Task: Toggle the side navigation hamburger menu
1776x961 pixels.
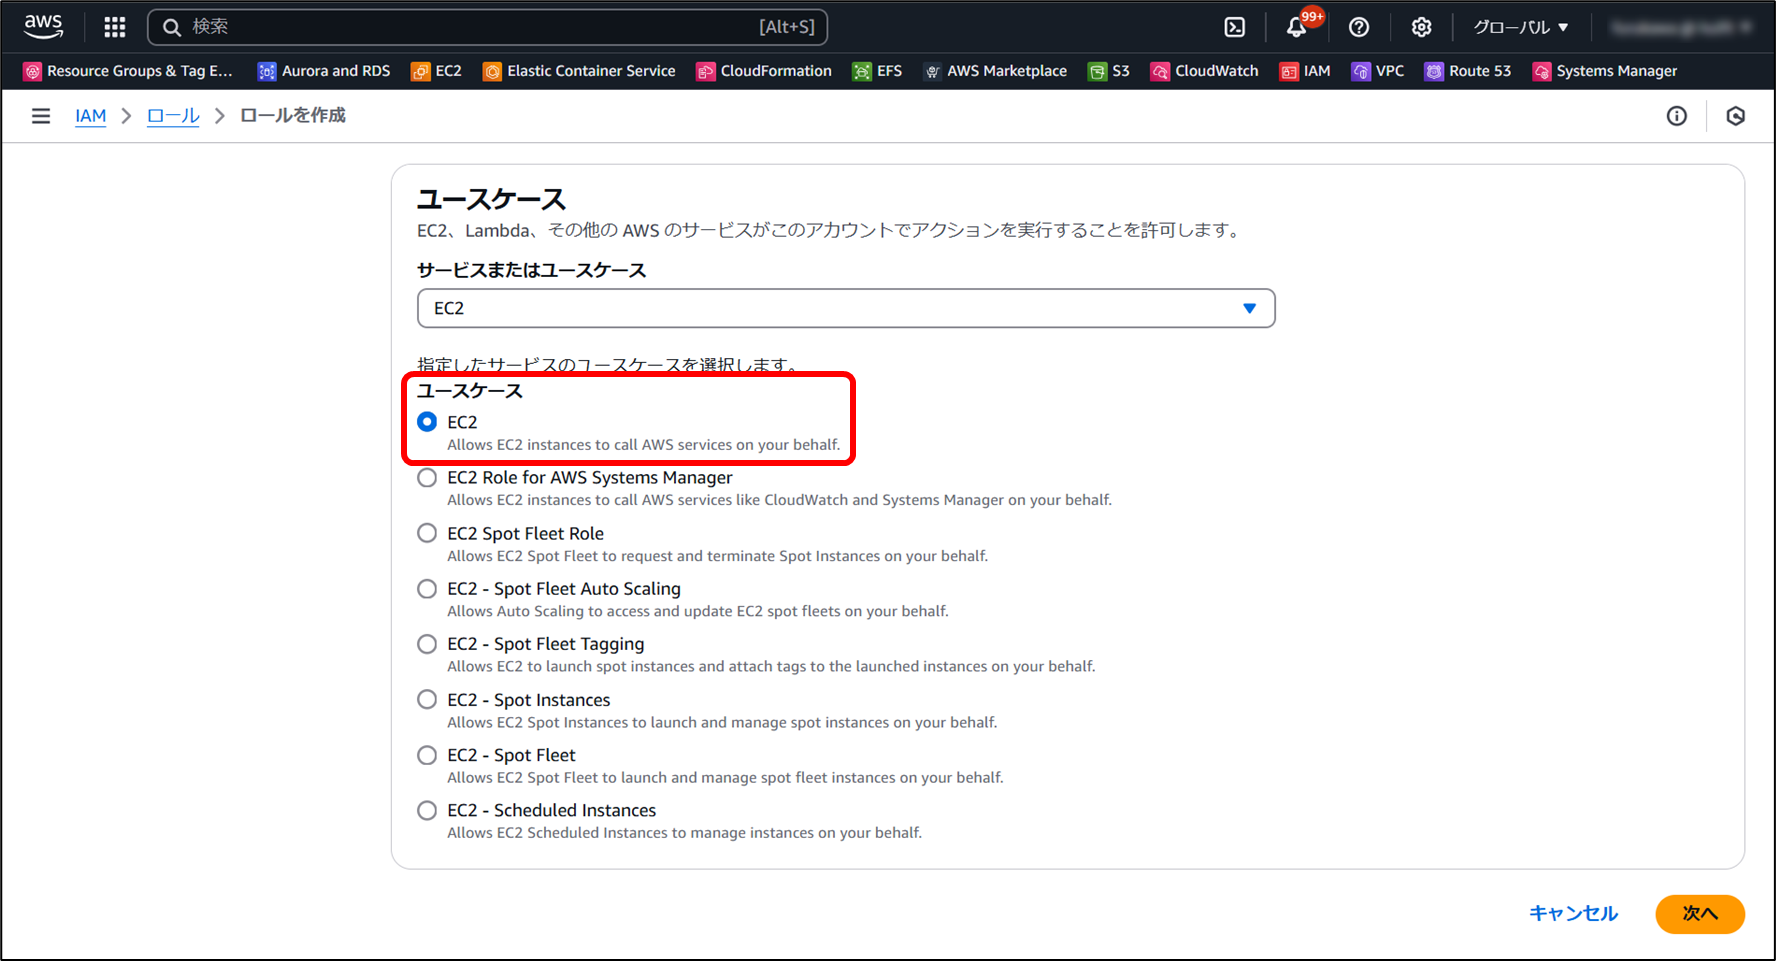Action: 41,116
